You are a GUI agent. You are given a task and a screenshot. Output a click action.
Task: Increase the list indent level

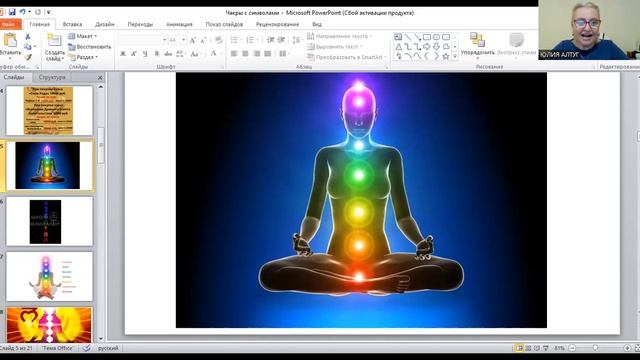(281, 40)
